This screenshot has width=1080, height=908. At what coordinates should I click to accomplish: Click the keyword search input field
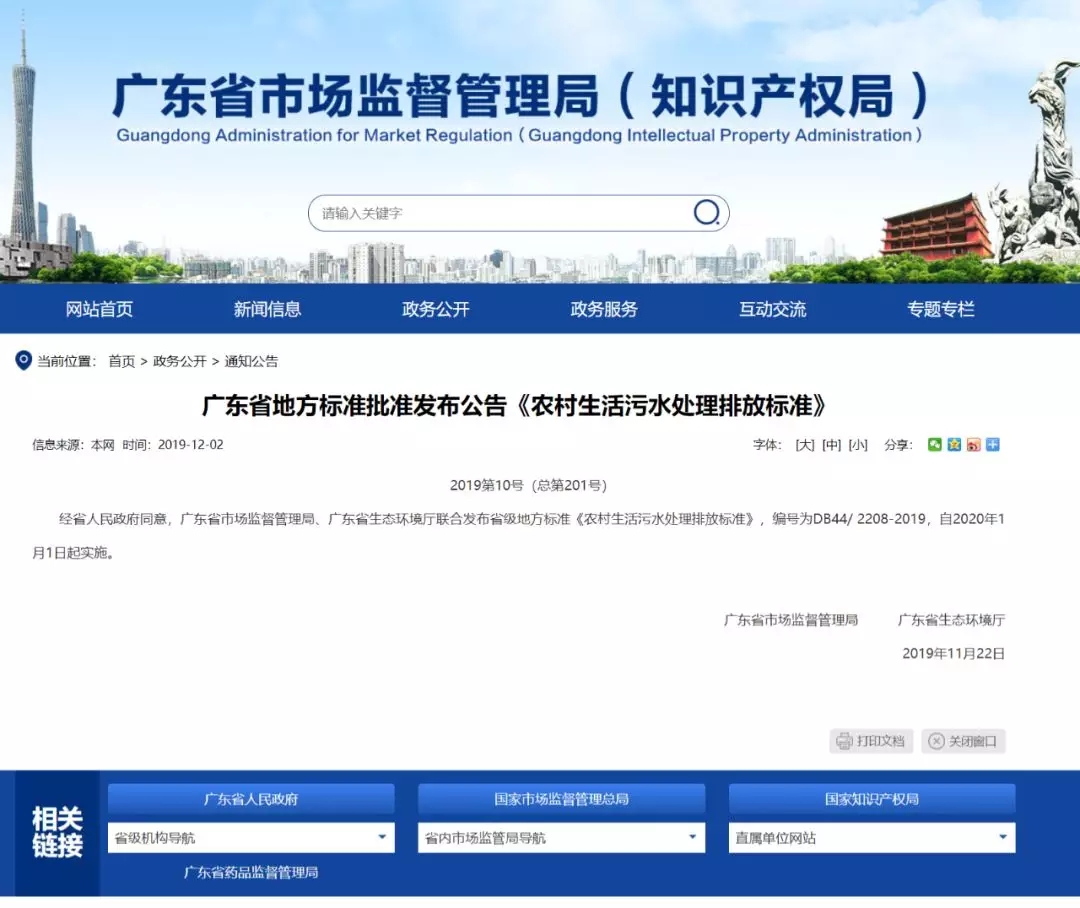coord(500,213)
